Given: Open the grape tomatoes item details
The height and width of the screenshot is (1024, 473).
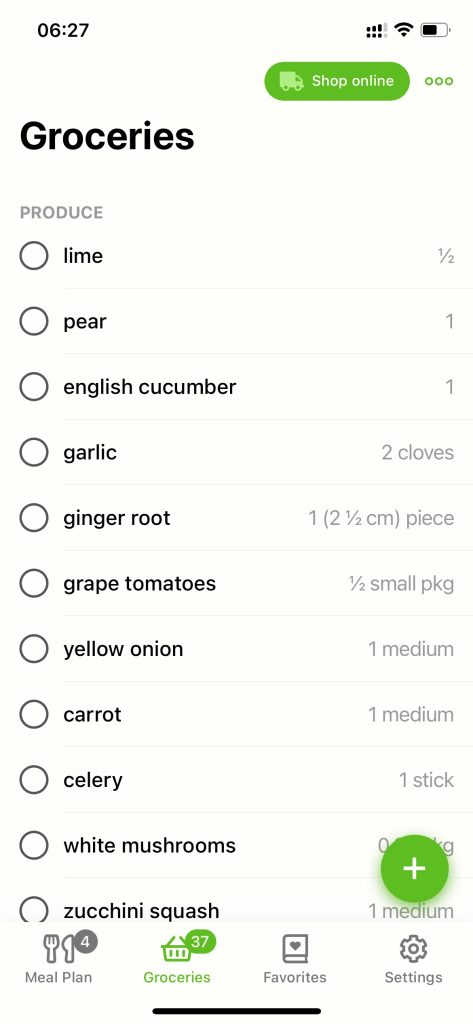Looking at the screenshot, I should (x=236, y=583).
